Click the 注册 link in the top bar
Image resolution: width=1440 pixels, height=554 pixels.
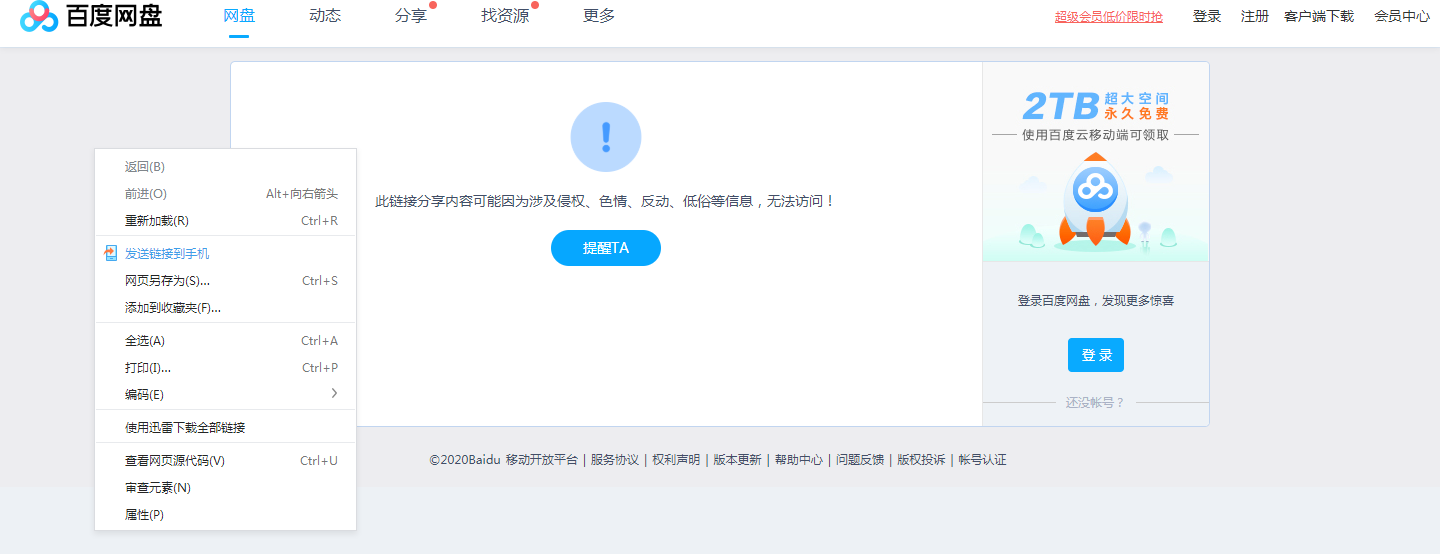pyautogui.click(x=1255, y=17)
